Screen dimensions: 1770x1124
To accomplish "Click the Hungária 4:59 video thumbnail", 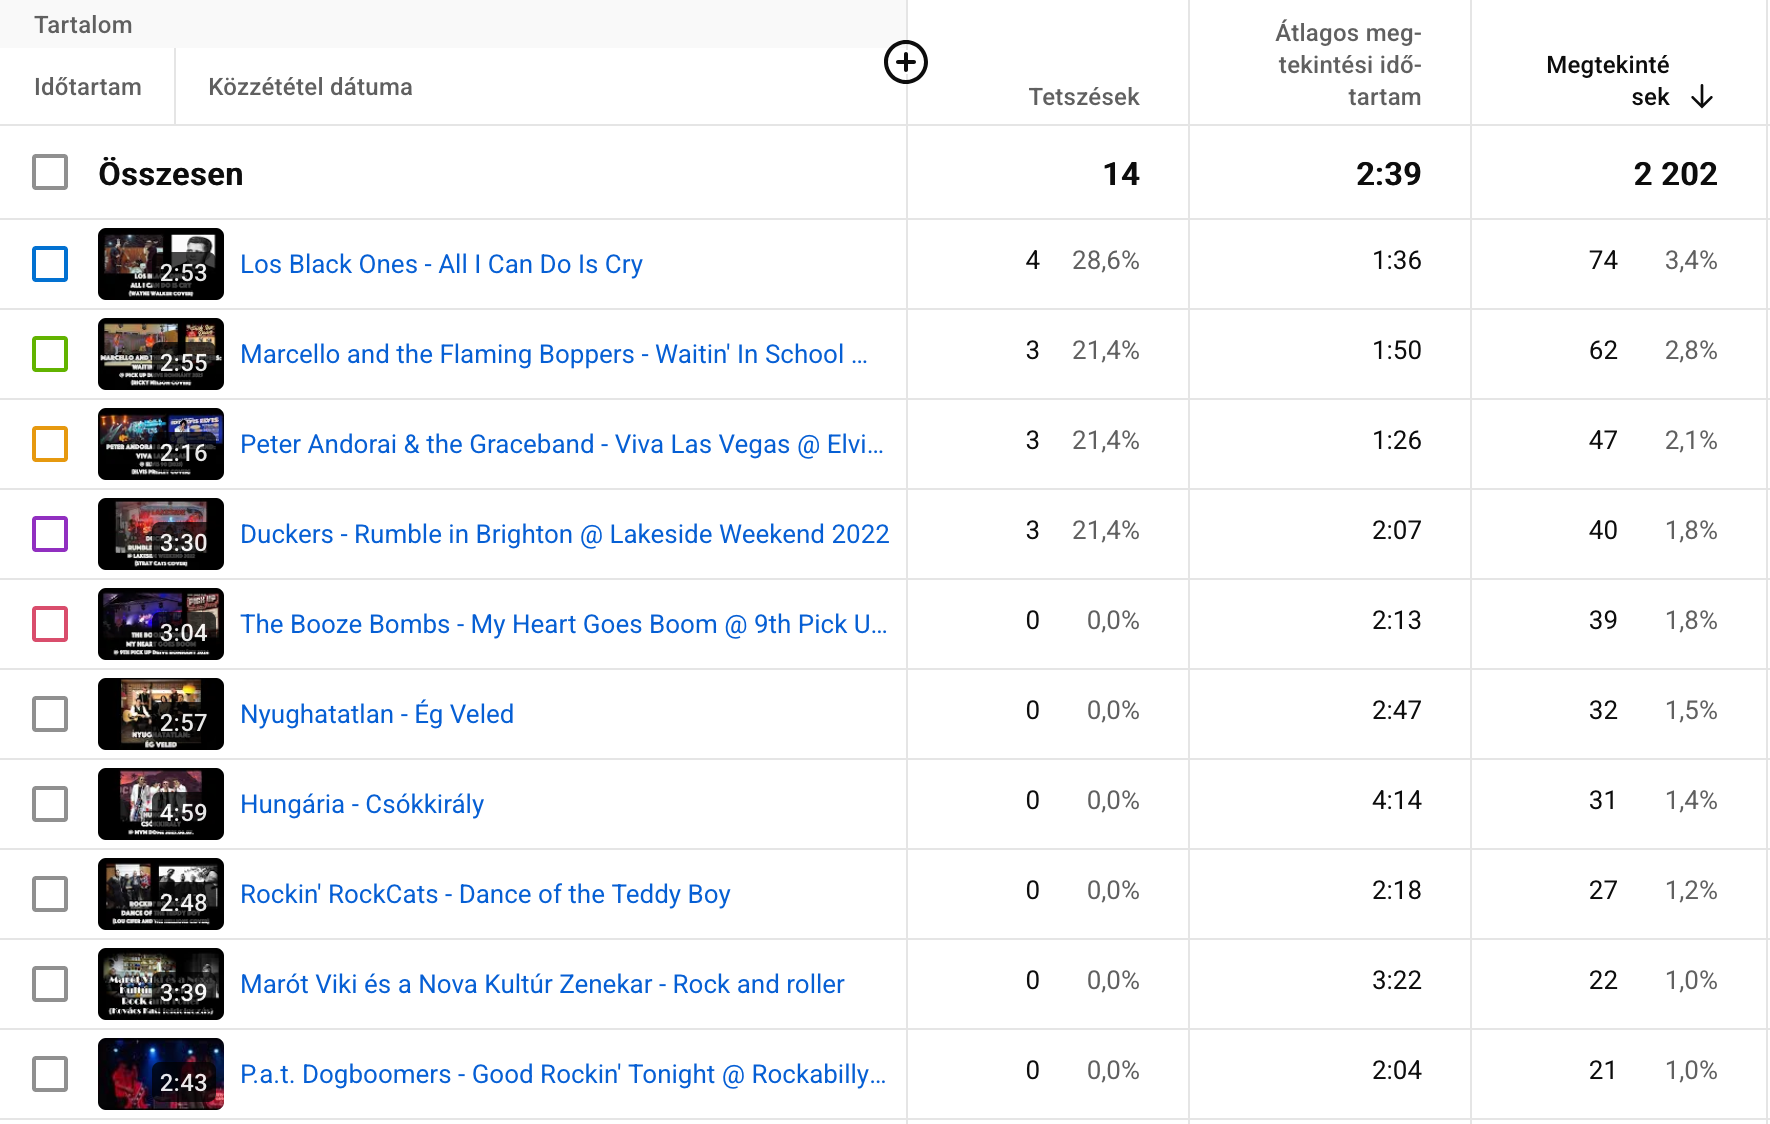I will [x=161, y=804].
